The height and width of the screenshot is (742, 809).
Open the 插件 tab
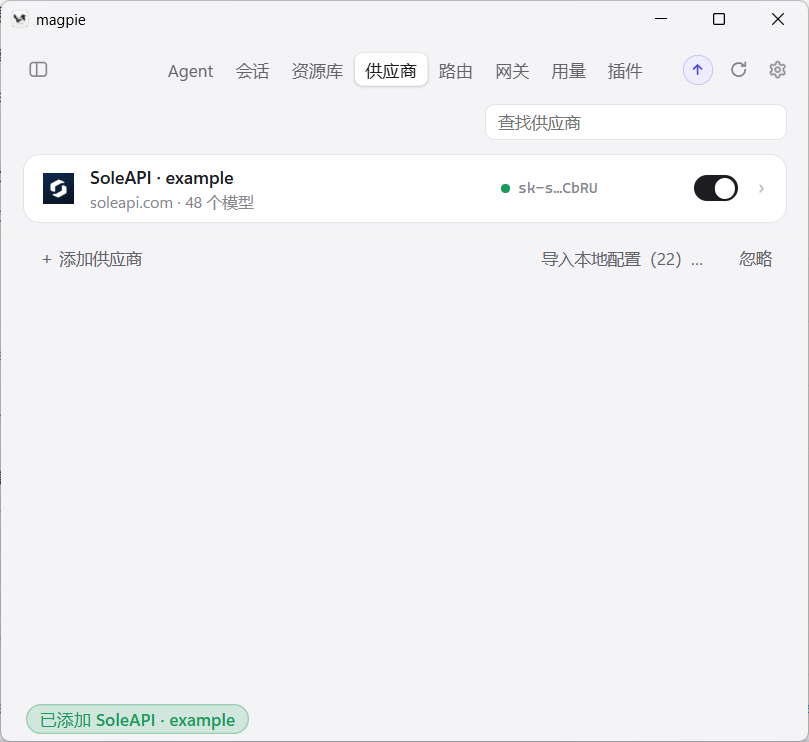(624, 71)
